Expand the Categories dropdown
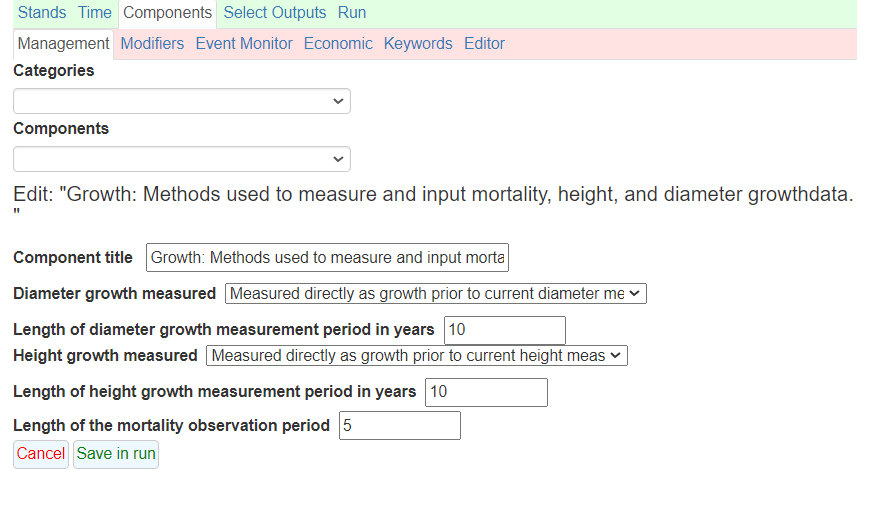Screen dimensions: 880x521 tap(182, 101)
